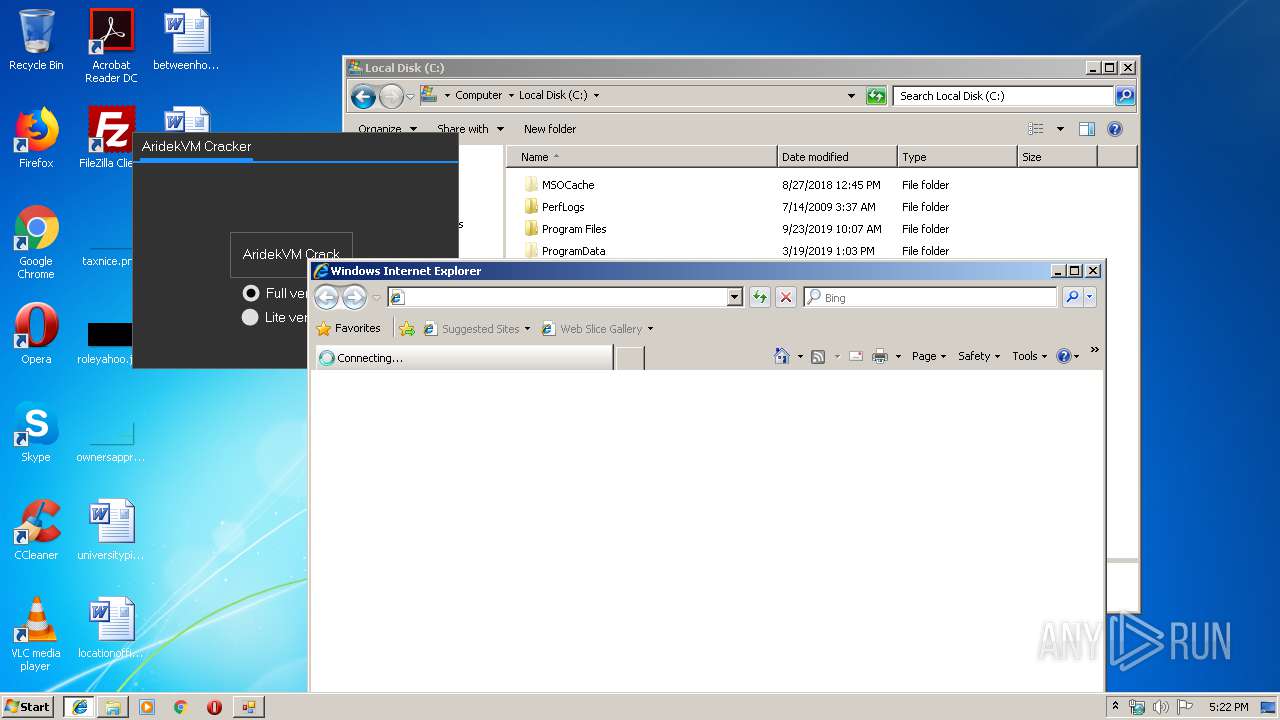1280x720 pixels.
Task: Click the Bing search magnifier button
Action: (x=1072, y=297)
